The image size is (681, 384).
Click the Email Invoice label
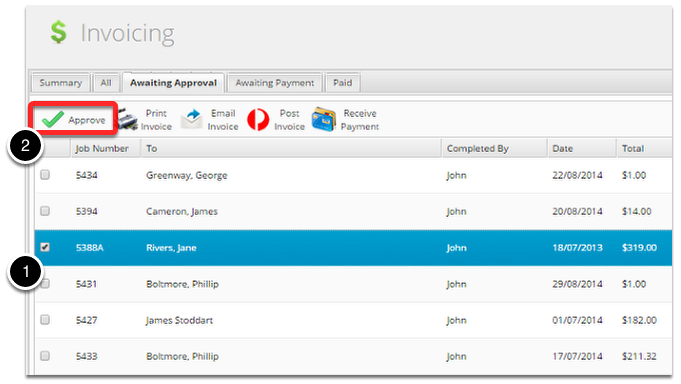(223, 120)
